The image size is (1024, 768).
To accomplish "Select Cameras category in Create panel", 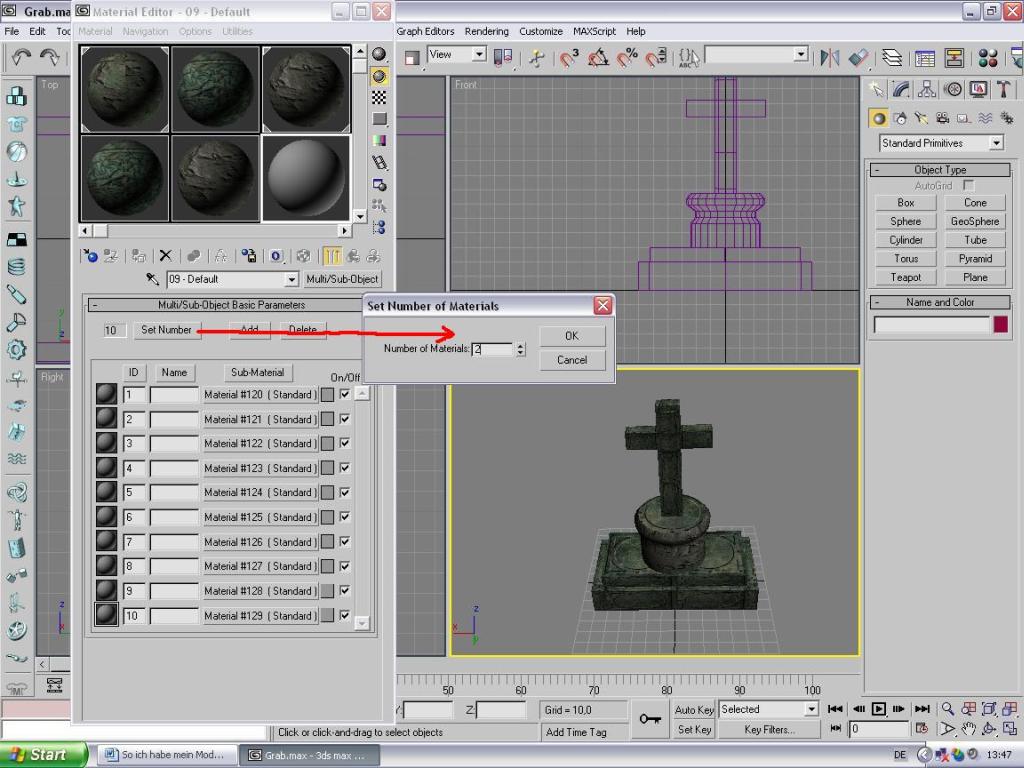I will 942,118.
